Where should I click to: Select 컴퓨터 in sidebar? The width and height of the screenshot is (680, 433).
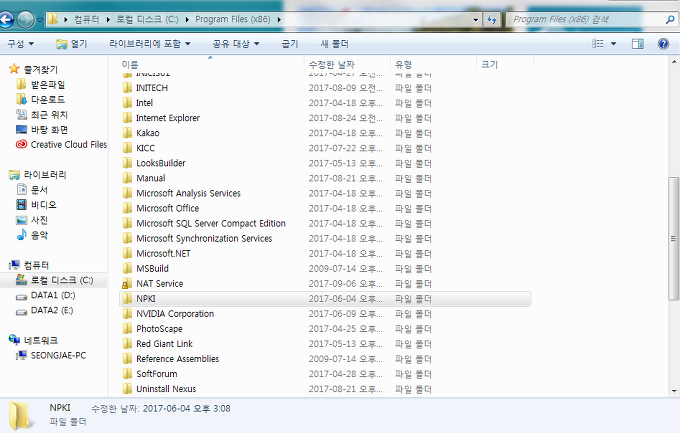tap(29, 265)
